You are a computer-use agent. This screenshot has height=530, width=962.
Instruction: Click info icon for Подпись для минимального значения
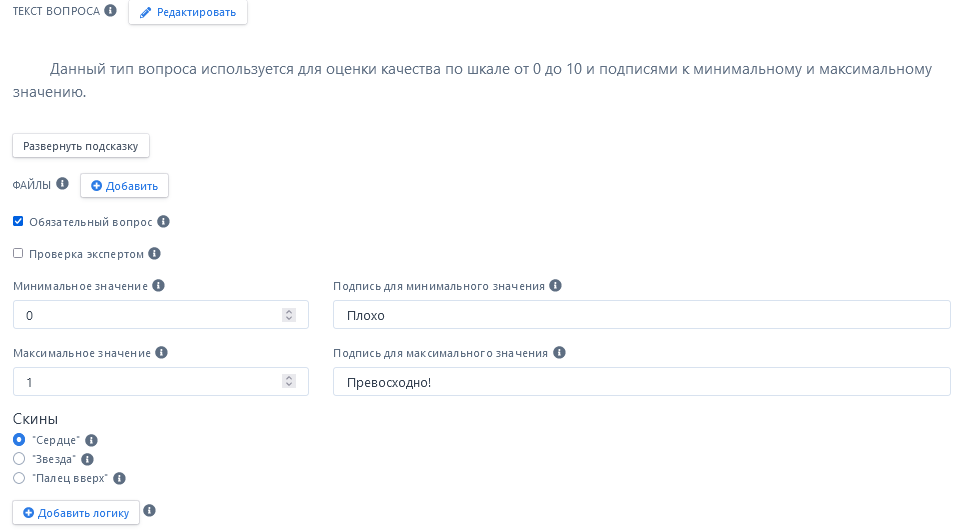556,286
